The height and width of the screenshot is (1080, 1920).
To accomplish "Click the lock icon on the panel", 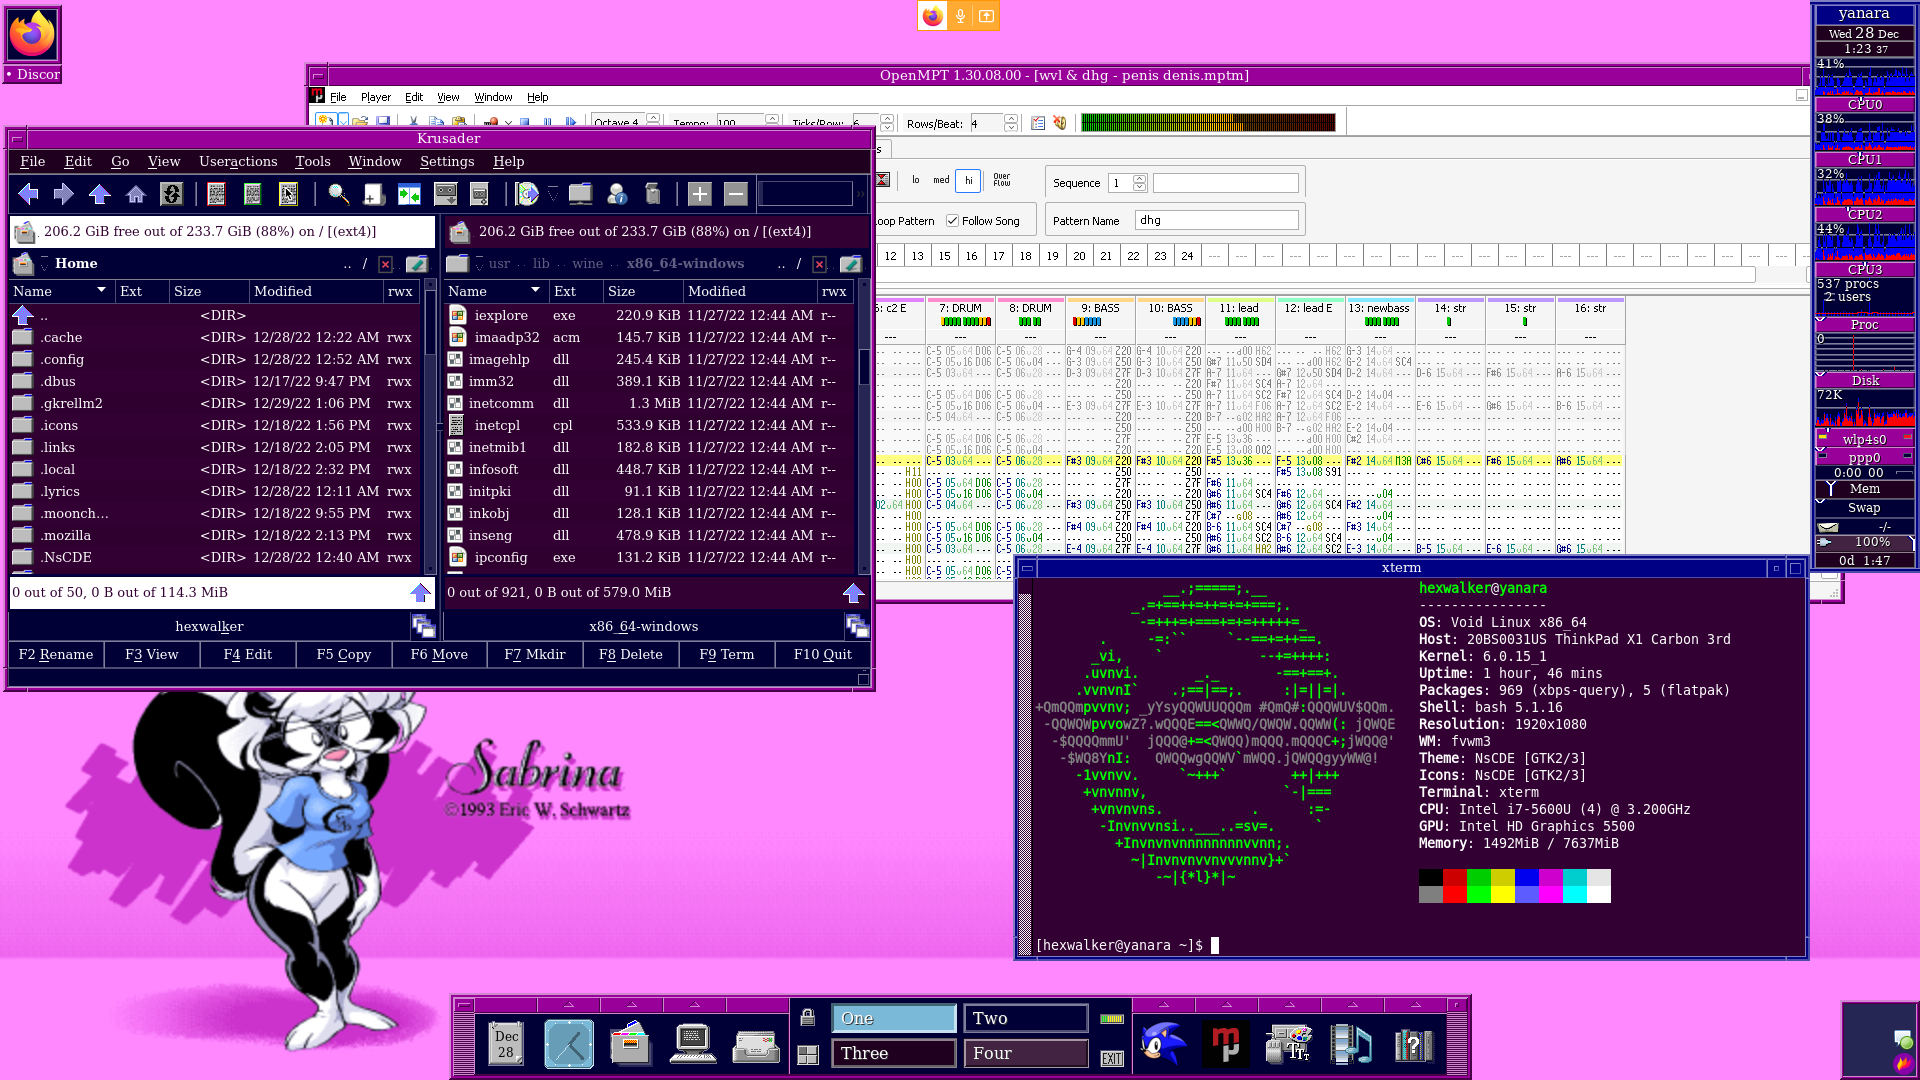I will point(808,1018).
